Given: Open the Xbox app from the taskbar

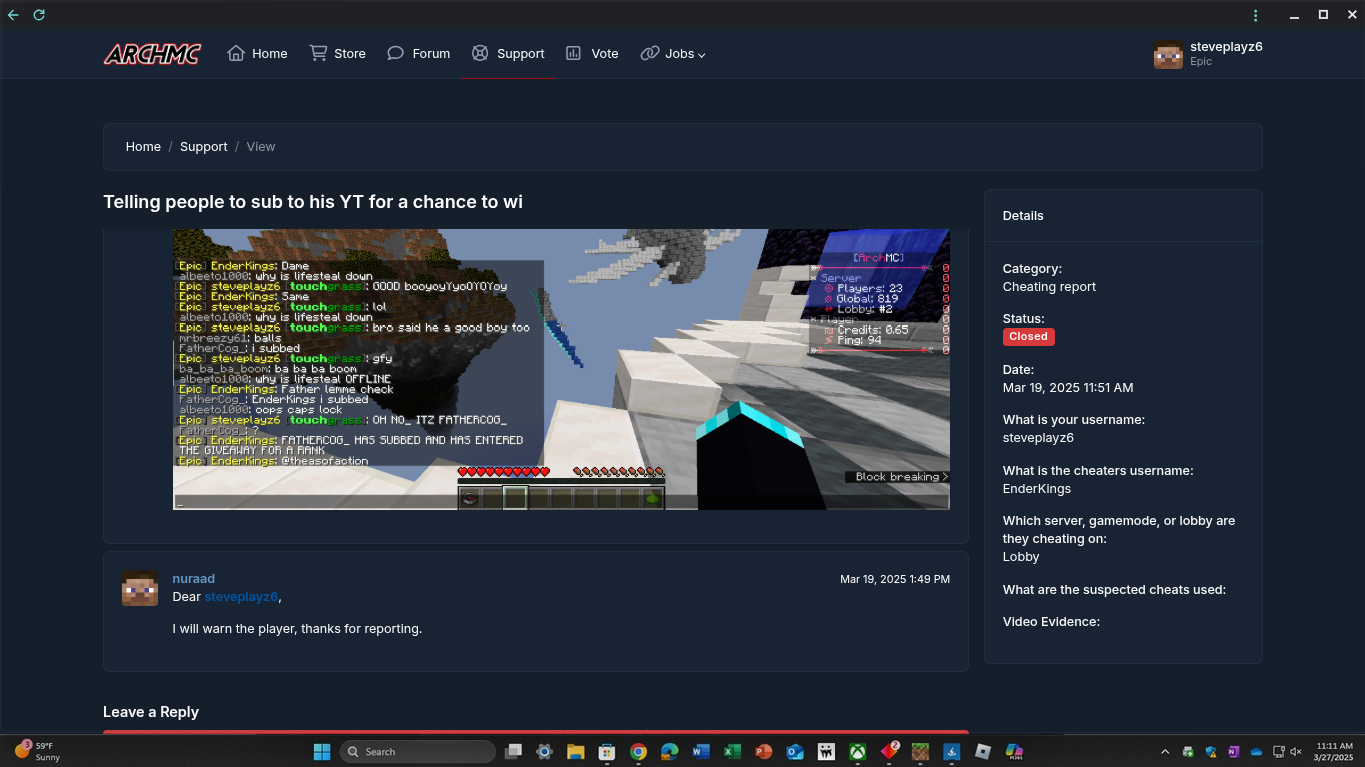Looking at the screenshot, I should [x=857, y=751].
